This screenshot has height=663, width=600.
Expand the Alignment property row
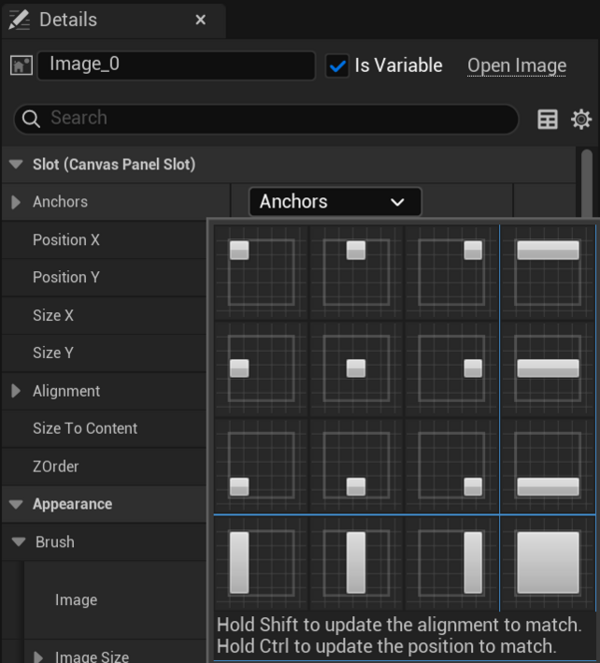coord(16,391)
